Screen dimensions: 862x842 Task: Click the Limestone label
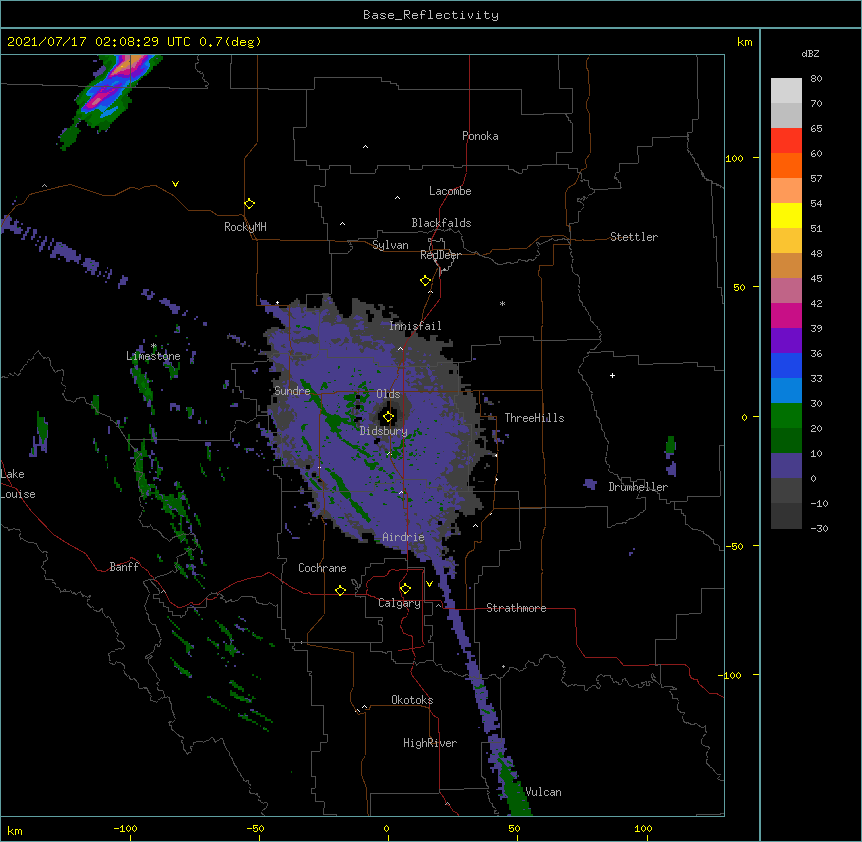click(153, 356)
